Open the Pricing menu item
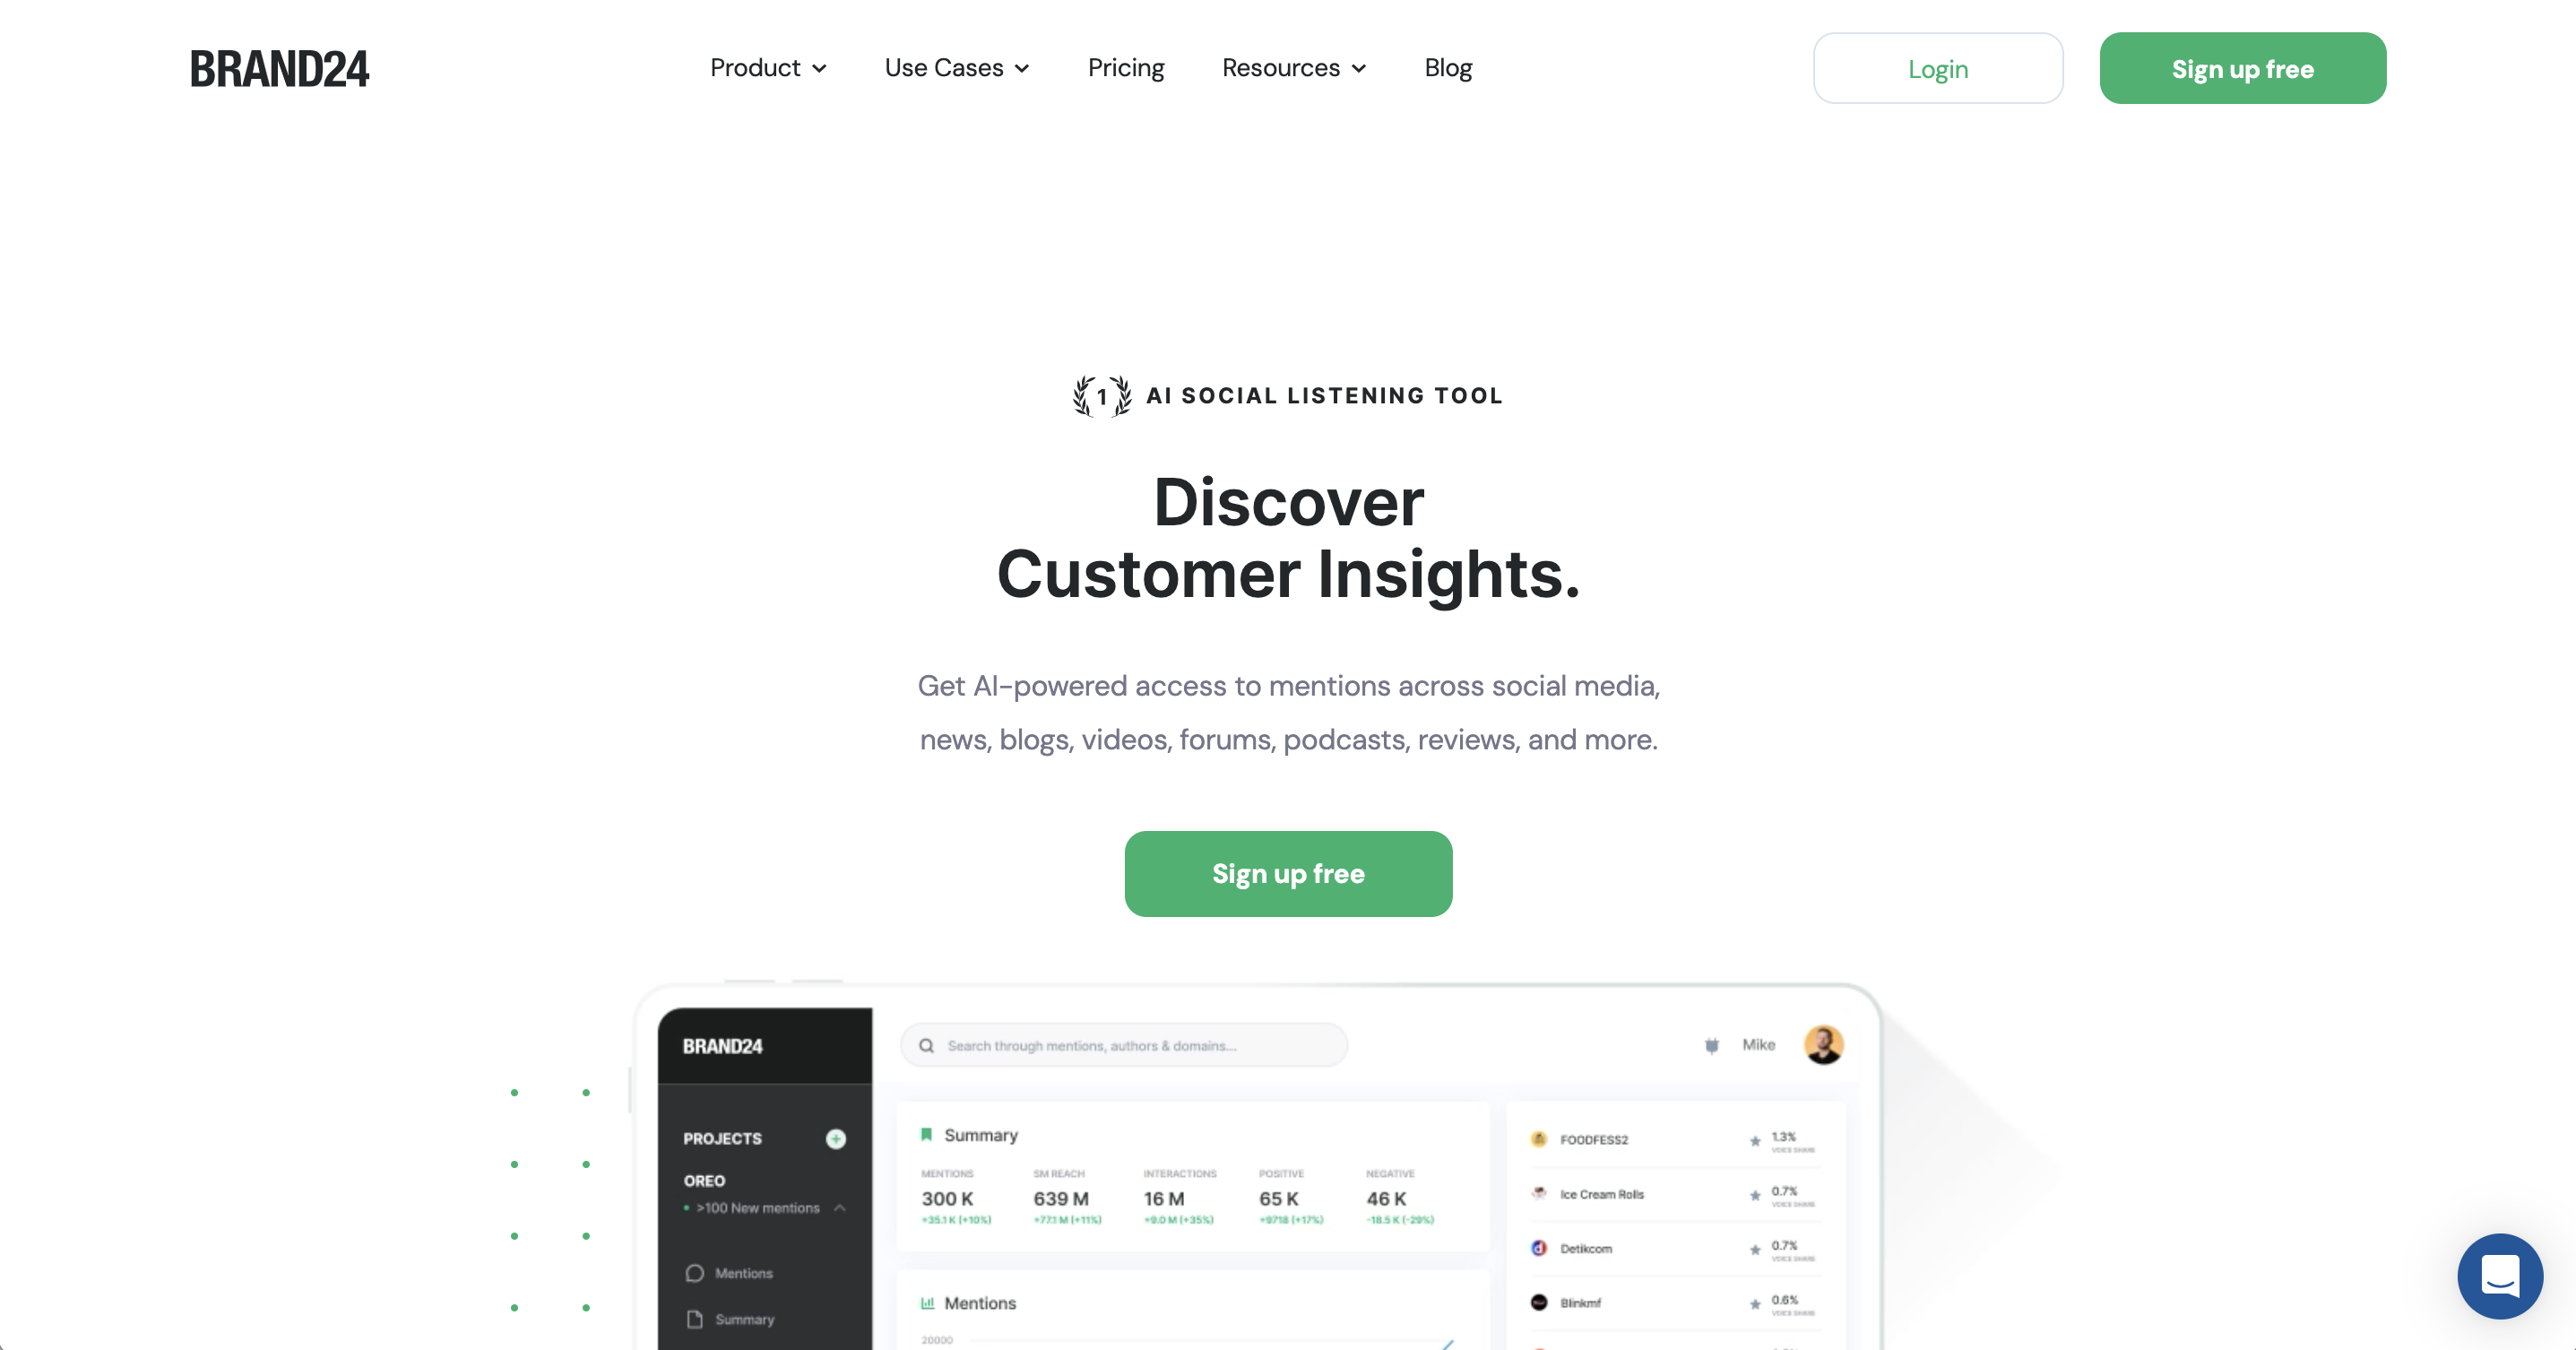This screenshot has width=2576, height=1350. [x=1125, y=68]
